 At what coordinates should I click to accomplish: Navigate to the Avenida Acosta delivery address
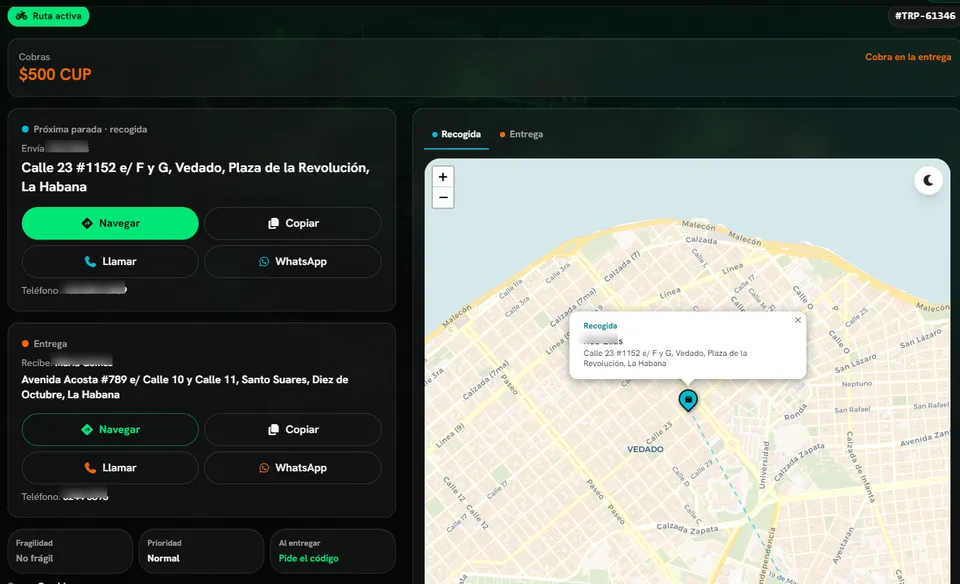coord(110,430)
